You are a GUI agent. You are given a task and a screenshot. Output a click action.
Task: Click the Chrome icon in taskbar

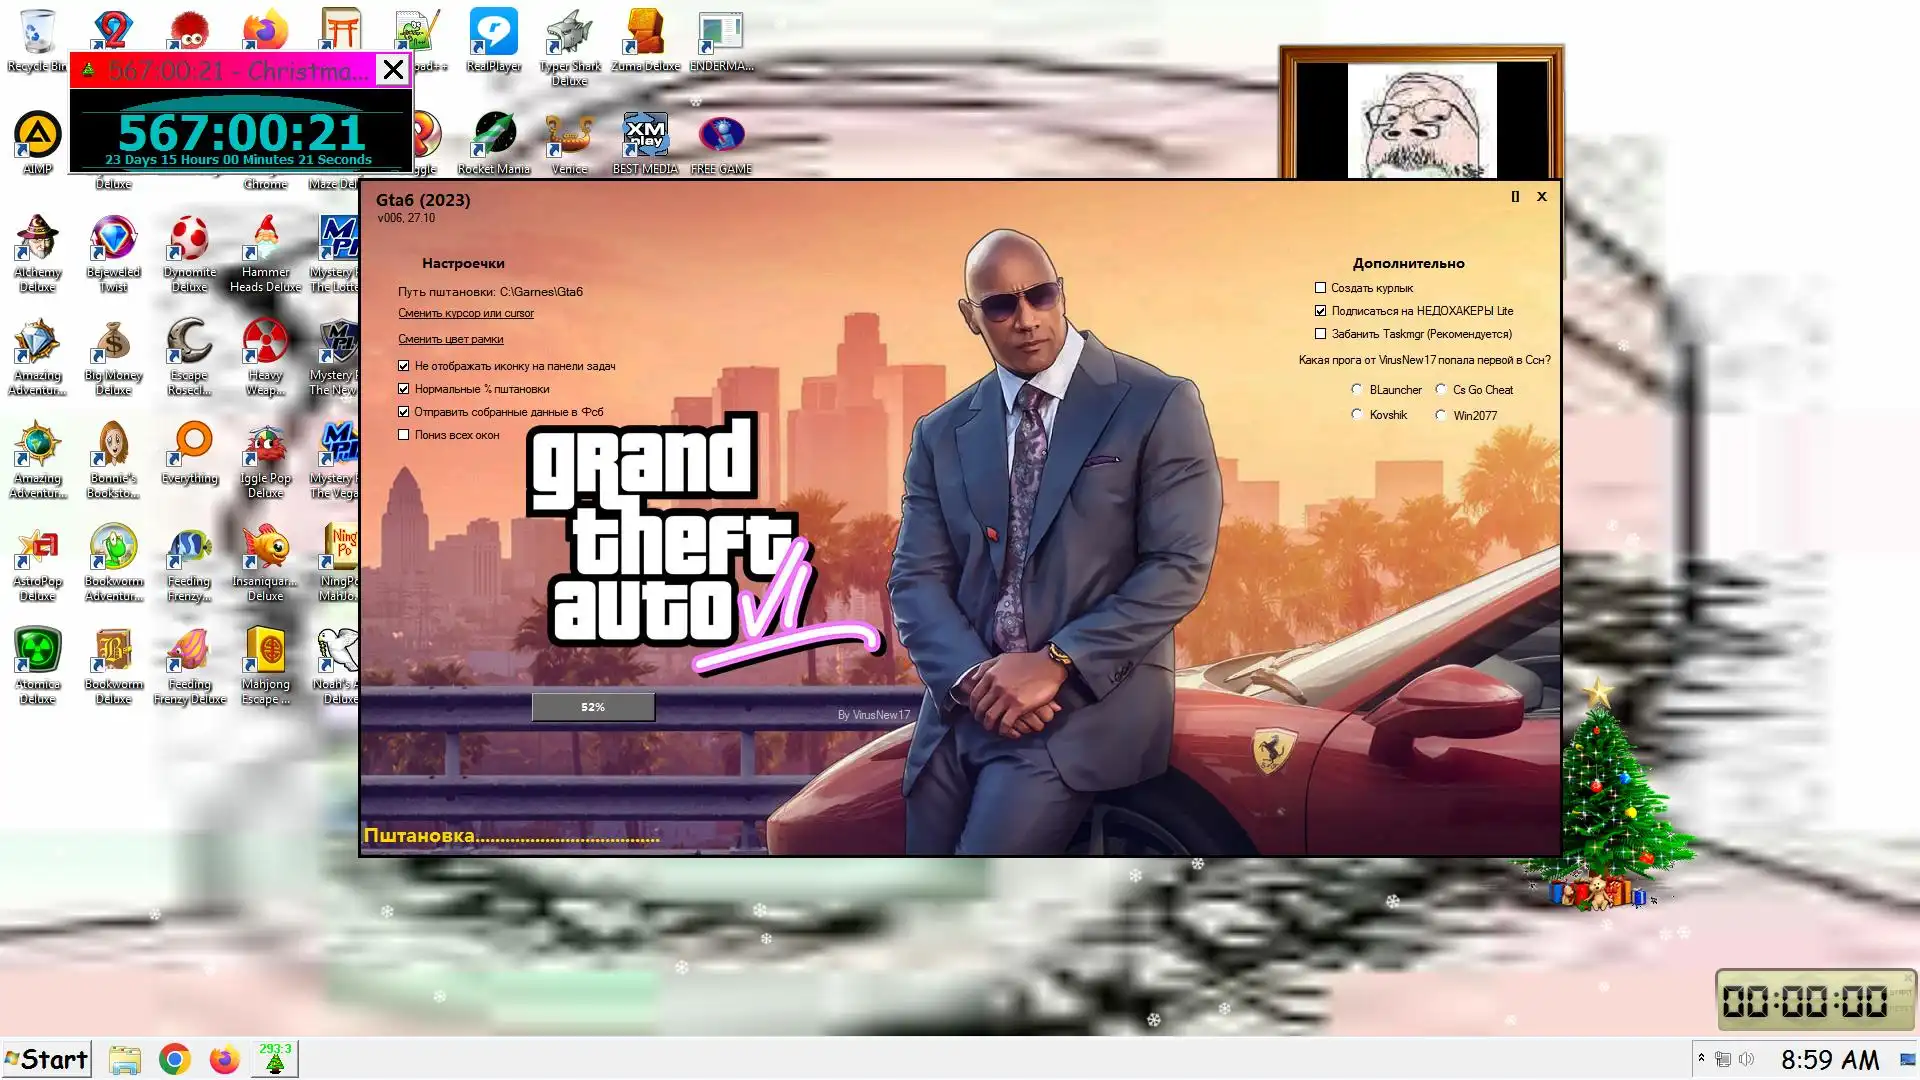174,1059
